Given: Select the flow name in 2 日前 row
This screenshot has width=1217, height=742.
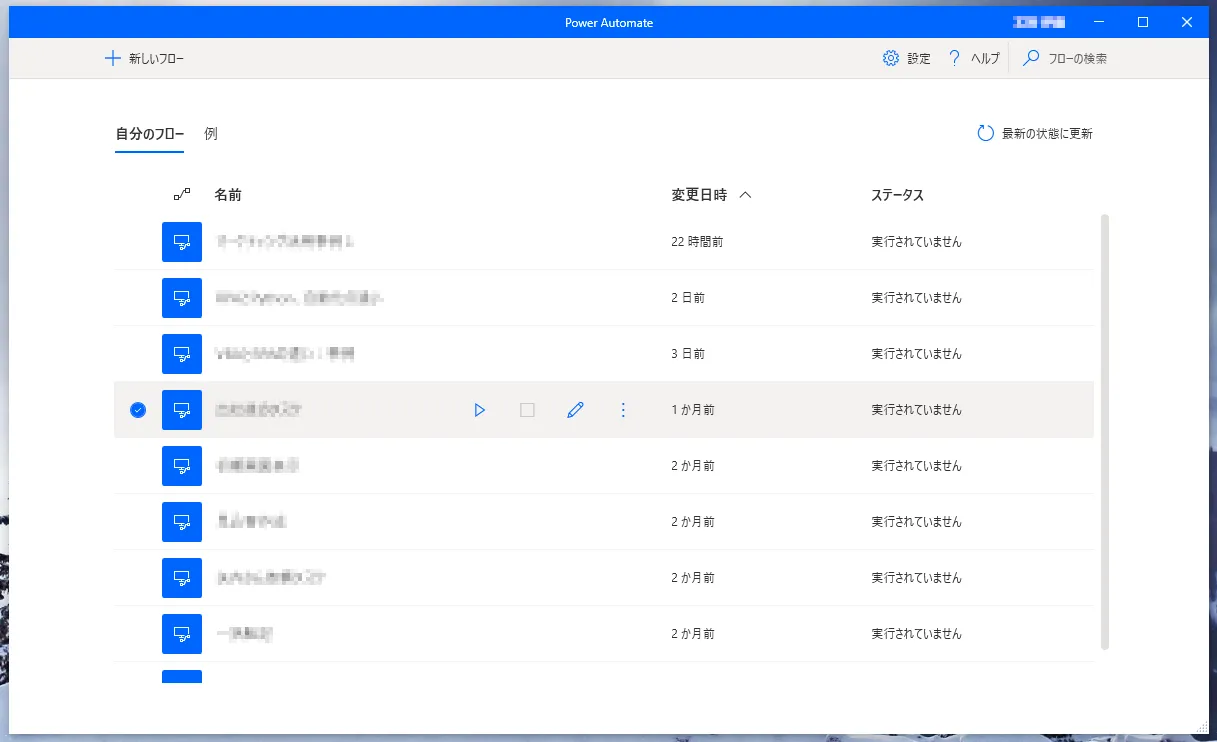Looking at the screenshot, I should pos(300,298).
